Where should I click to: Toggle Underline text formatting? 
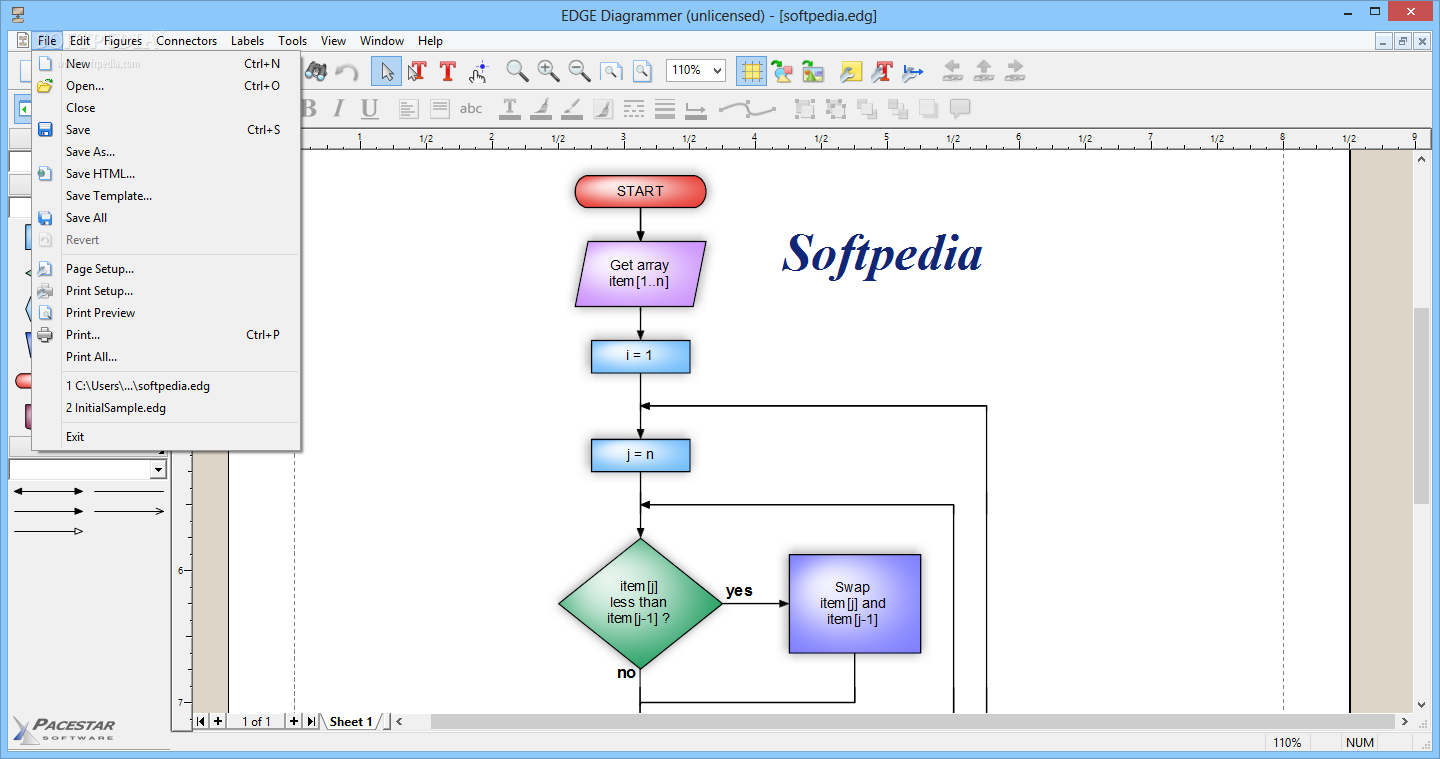369,108
